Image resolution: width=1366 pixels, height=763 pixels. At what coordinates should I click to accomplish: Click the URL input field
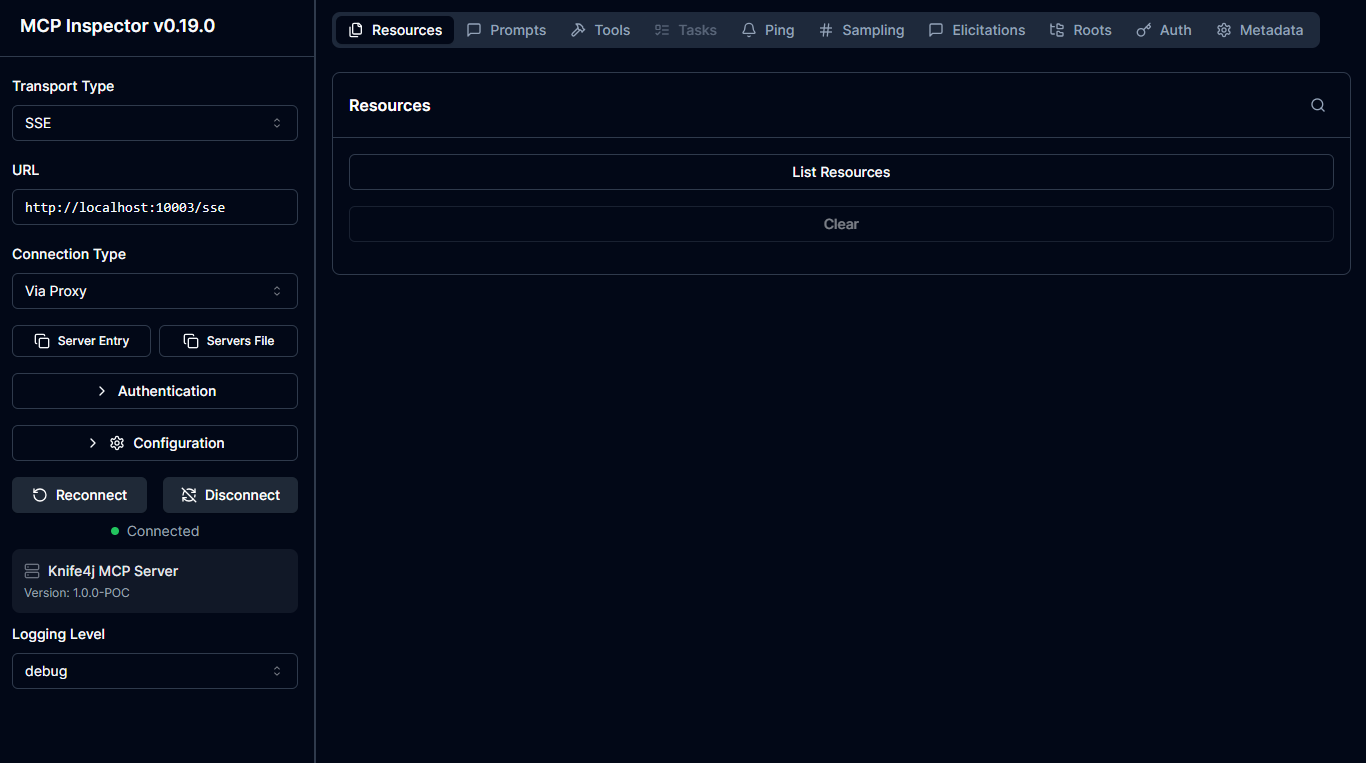pos(155,207)
